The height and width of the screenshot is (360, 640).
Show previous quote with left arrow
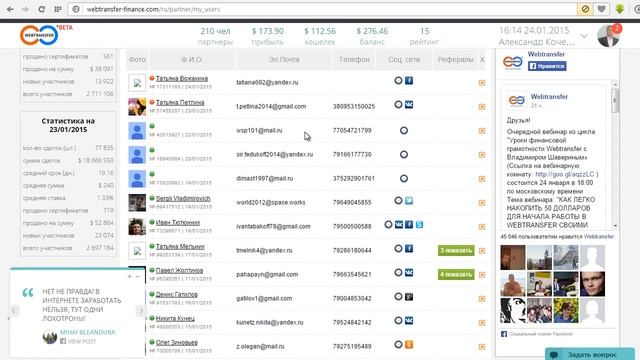[x=13, y=311]
